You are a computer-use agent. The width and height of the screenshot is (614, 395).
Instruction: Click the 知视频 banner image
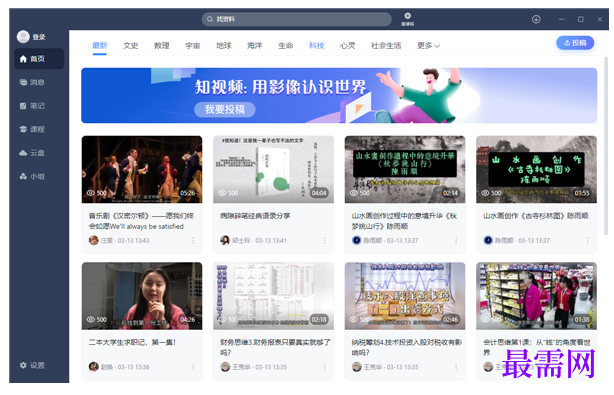pyautogui.click(x=339, y=96)
